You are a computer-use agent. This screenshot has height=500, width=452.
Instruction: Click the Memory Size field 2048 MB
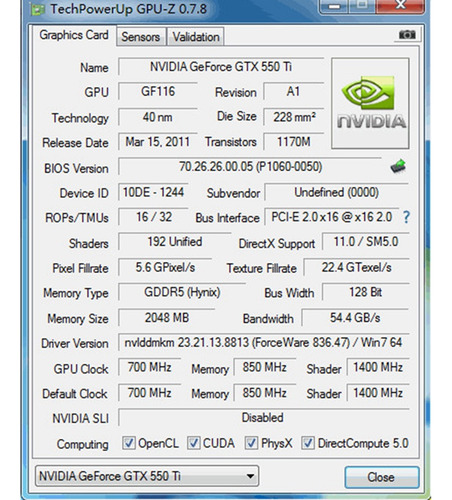[167, 318]
